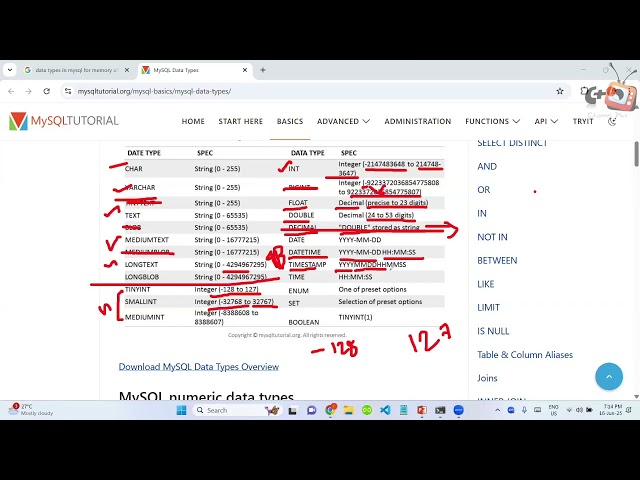Open TRYIT in navigation
This screenshot has height=480, width=640.
point(583,121)
